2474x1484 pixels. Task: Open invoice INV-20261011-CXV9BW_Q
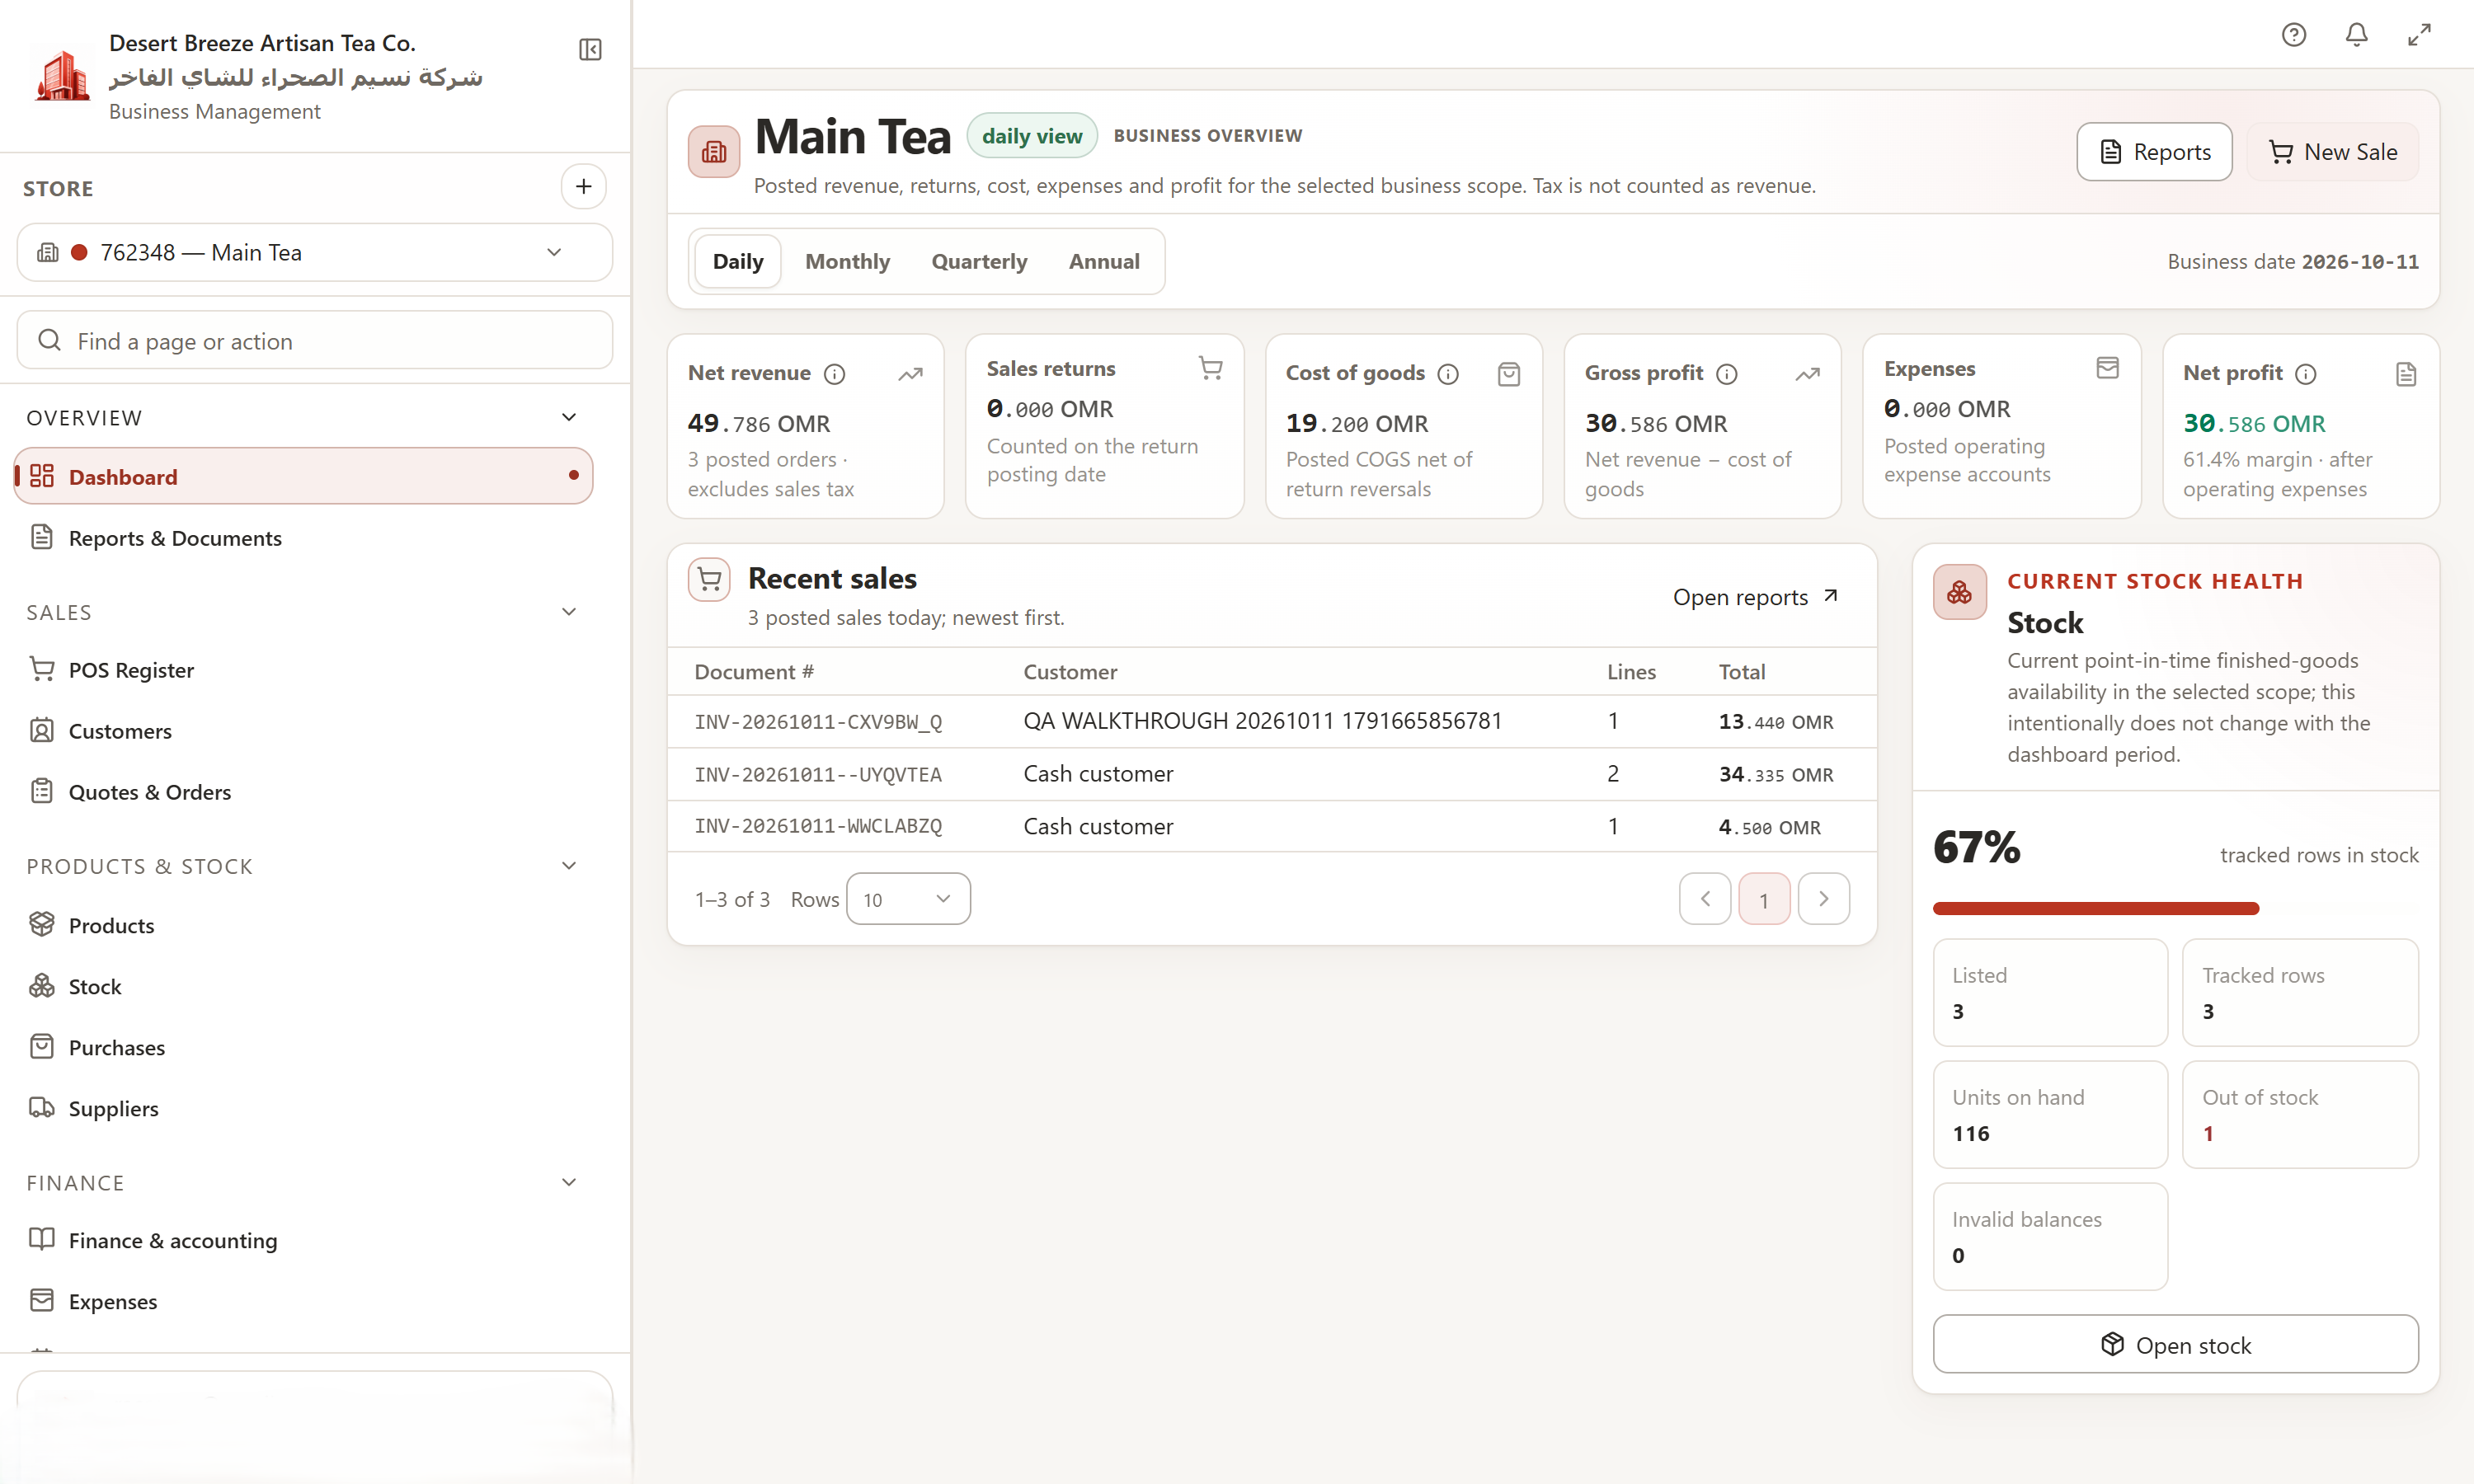818,722
